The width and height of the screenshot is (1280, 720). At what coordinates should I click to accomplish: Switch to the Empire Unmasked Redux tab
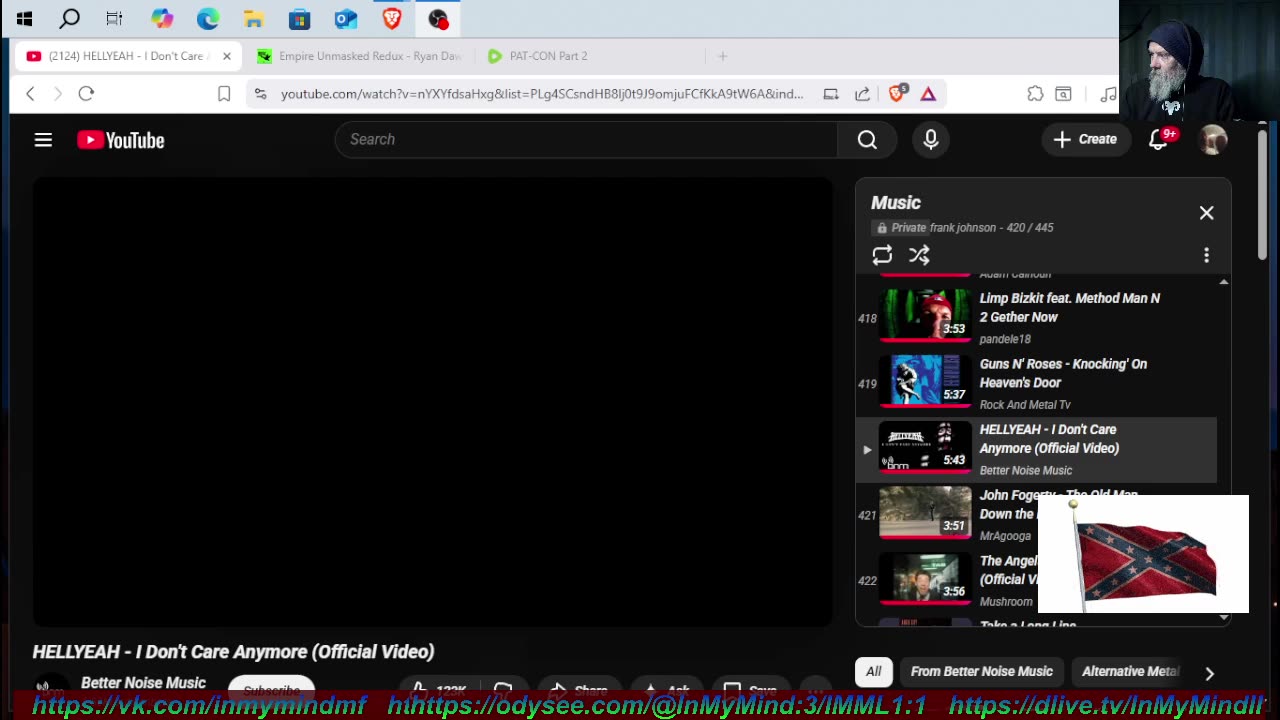click(x=358, y=56)
